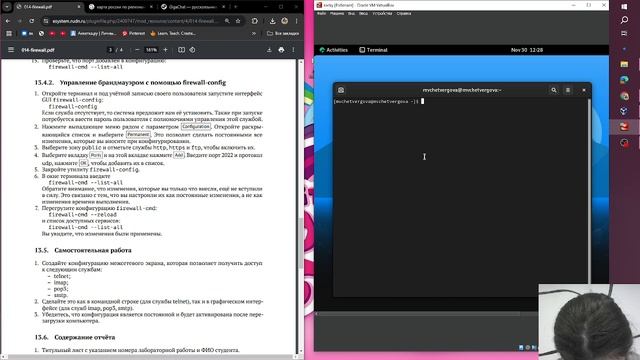640x360 pixels.
Task: Open File Explorer from the taskbar
Action: [x=624, y=64]
